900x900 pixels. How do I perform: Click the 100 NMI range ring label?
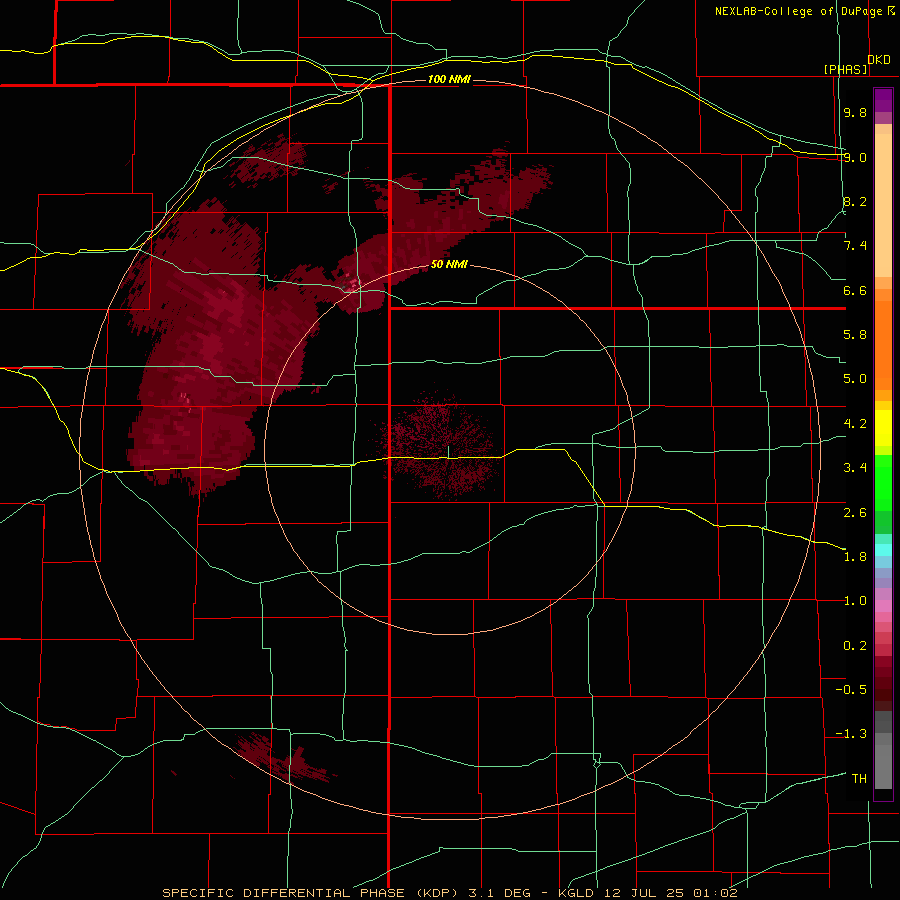[449, 79]
